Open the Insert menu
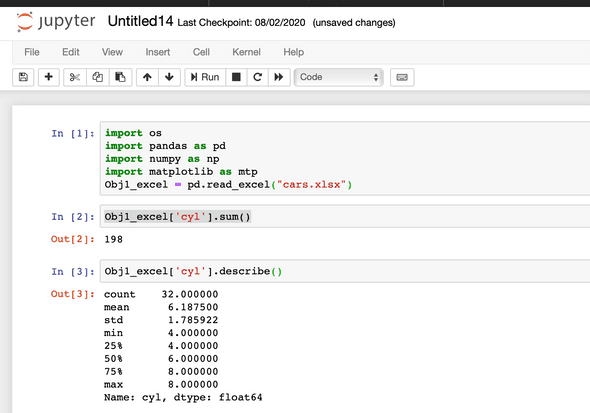This screenshot has width=590, height=413. point(158,52)
